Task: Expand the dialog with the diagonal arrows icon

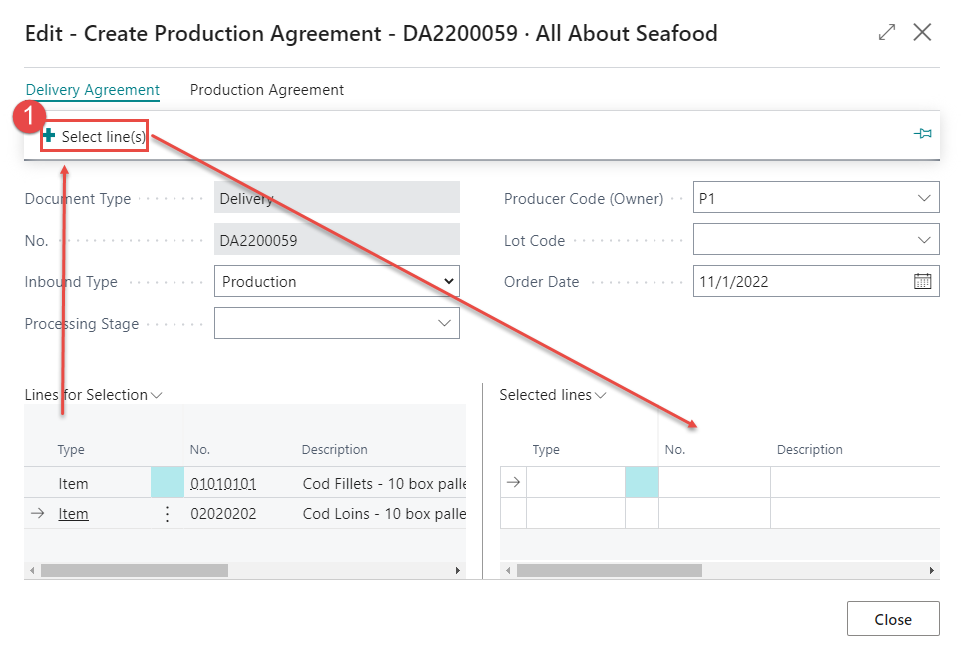Action: pos(887,32)
